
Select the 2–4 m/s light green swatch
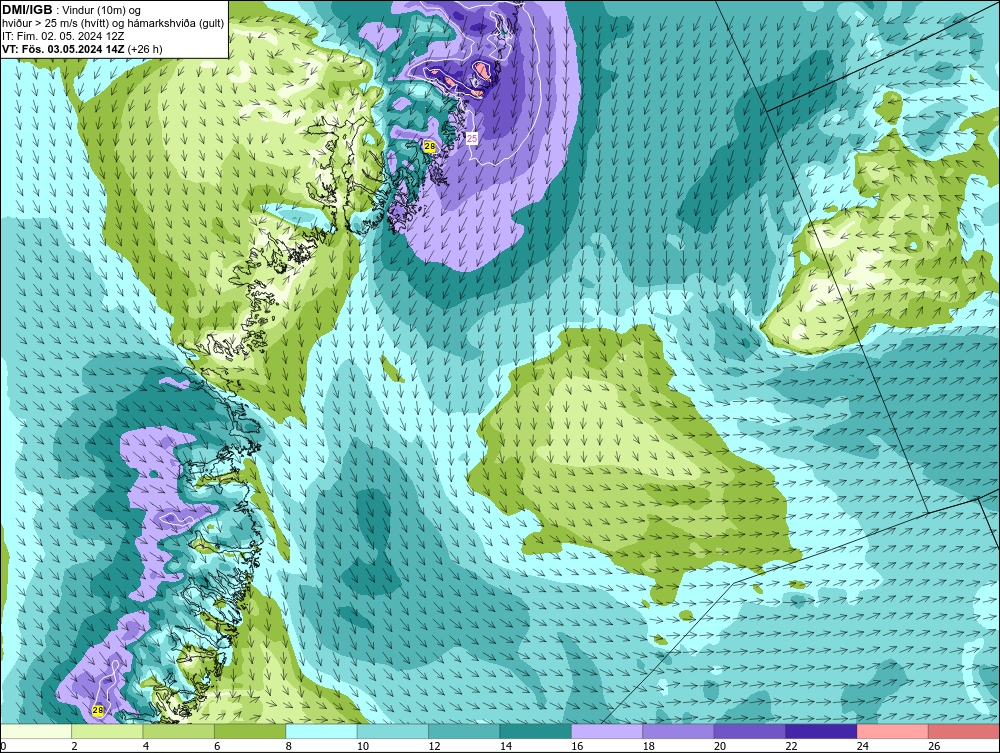107,731
